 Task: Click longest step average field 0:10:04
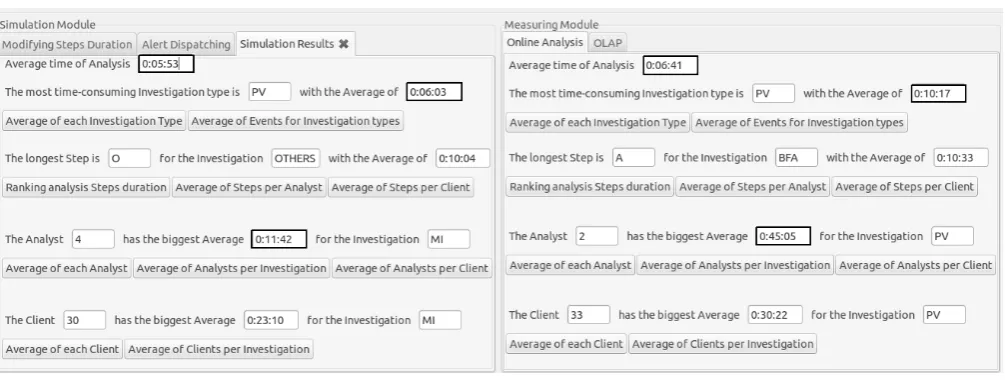(463, 158)
